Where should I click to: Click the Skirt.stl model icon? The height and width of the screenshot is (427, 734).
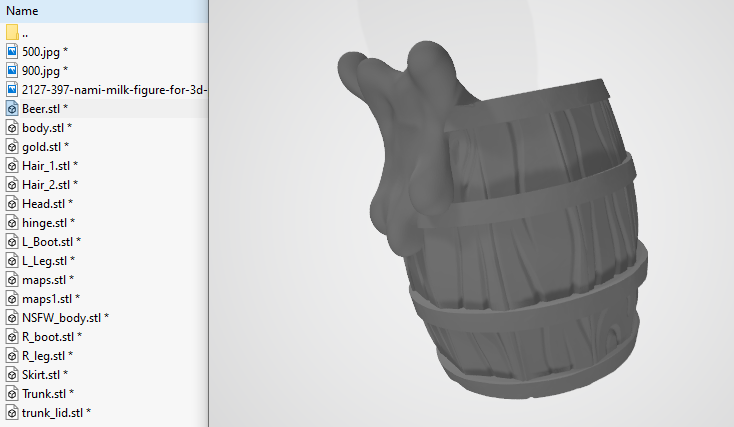(12, 375)
